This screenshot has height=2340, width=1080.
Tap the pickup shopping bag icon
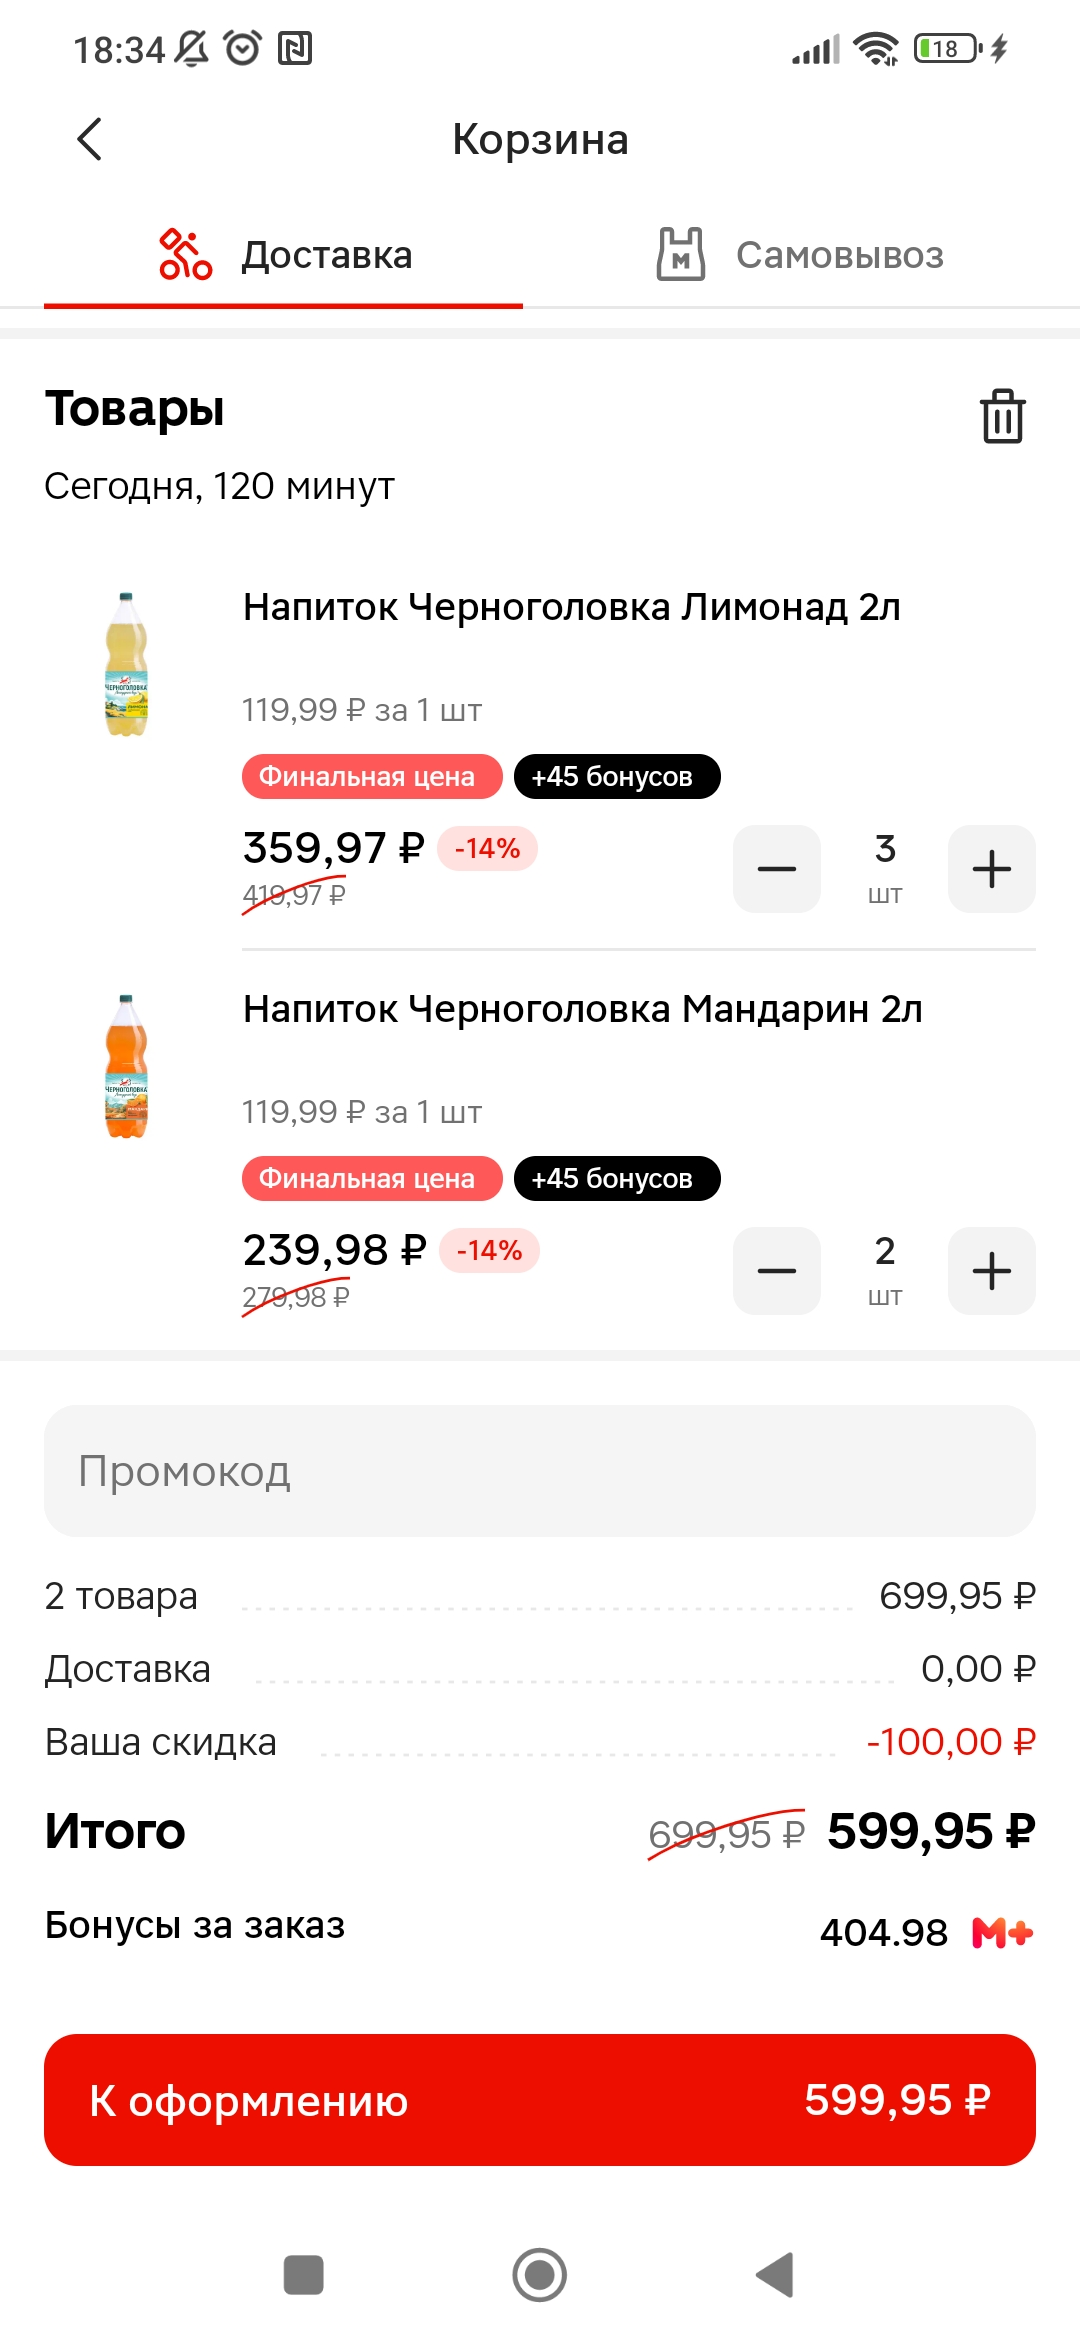pos(681,254)
